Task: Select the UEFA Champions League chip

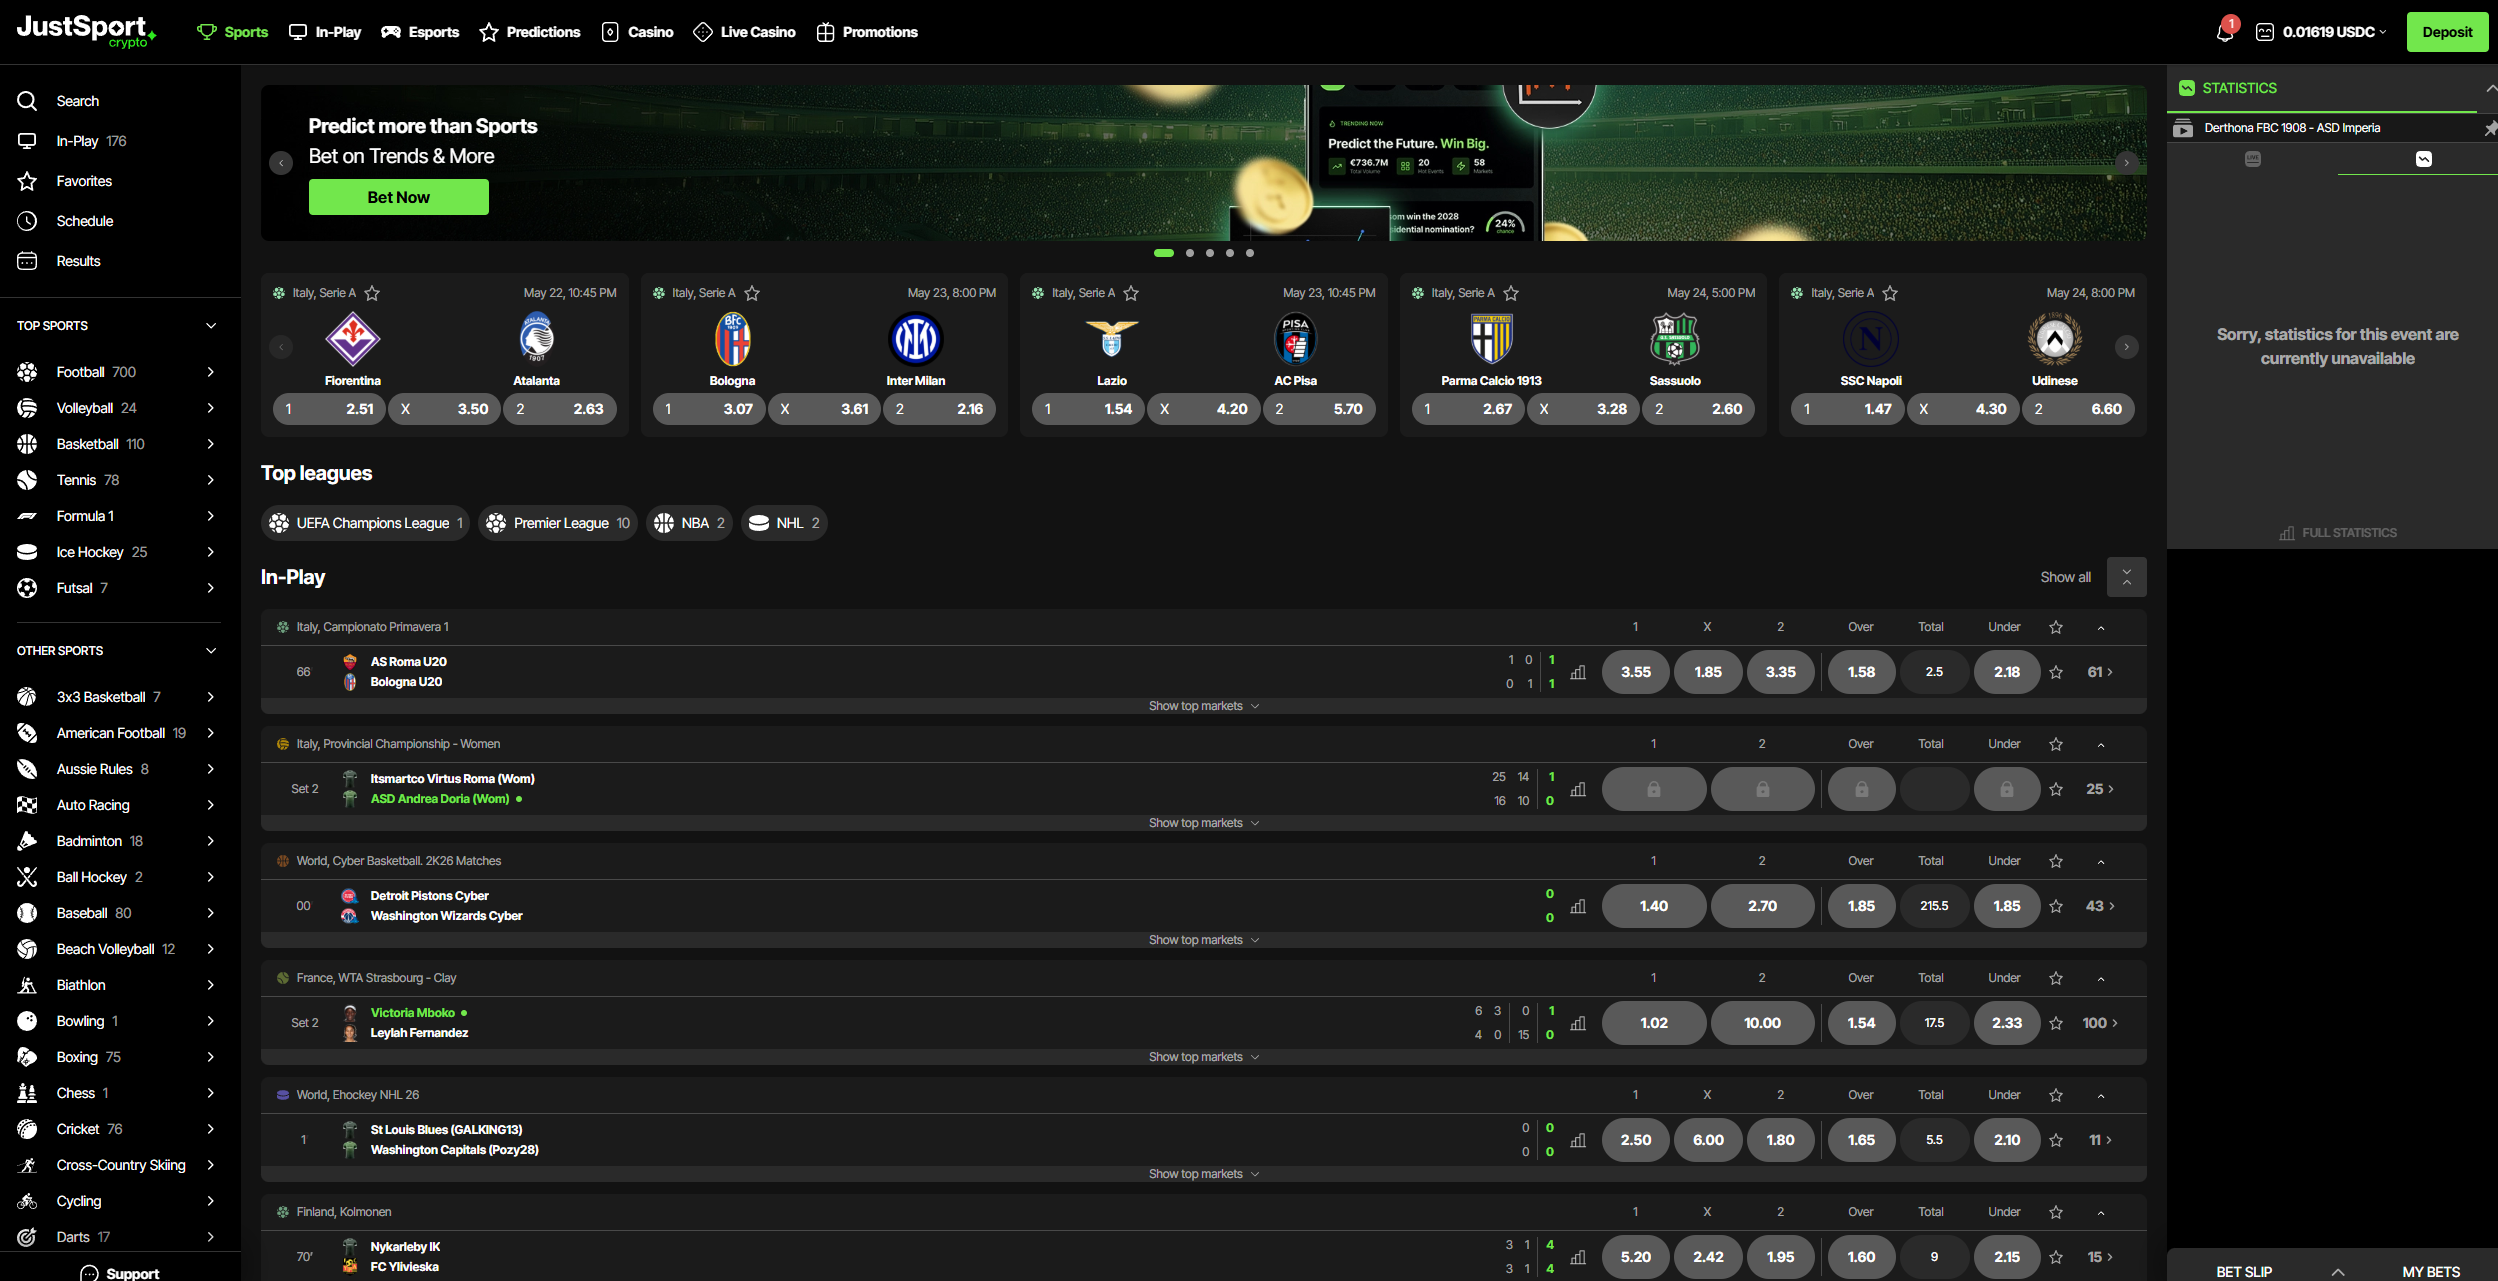Action: (x=365, y=523)
